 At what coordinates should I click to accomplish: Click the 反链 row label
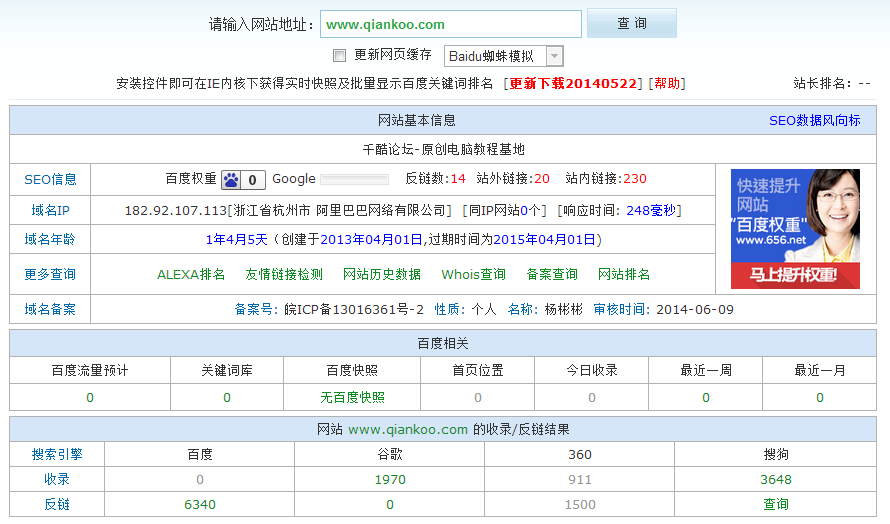click(x=57, y=504)
